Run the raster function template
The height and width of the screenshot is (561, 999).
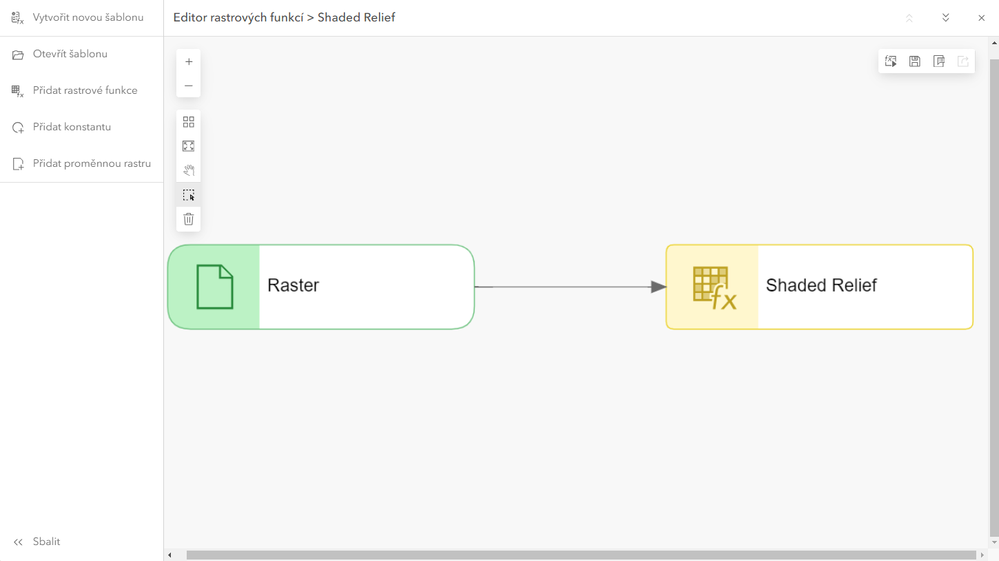click(x=890, y=62)
